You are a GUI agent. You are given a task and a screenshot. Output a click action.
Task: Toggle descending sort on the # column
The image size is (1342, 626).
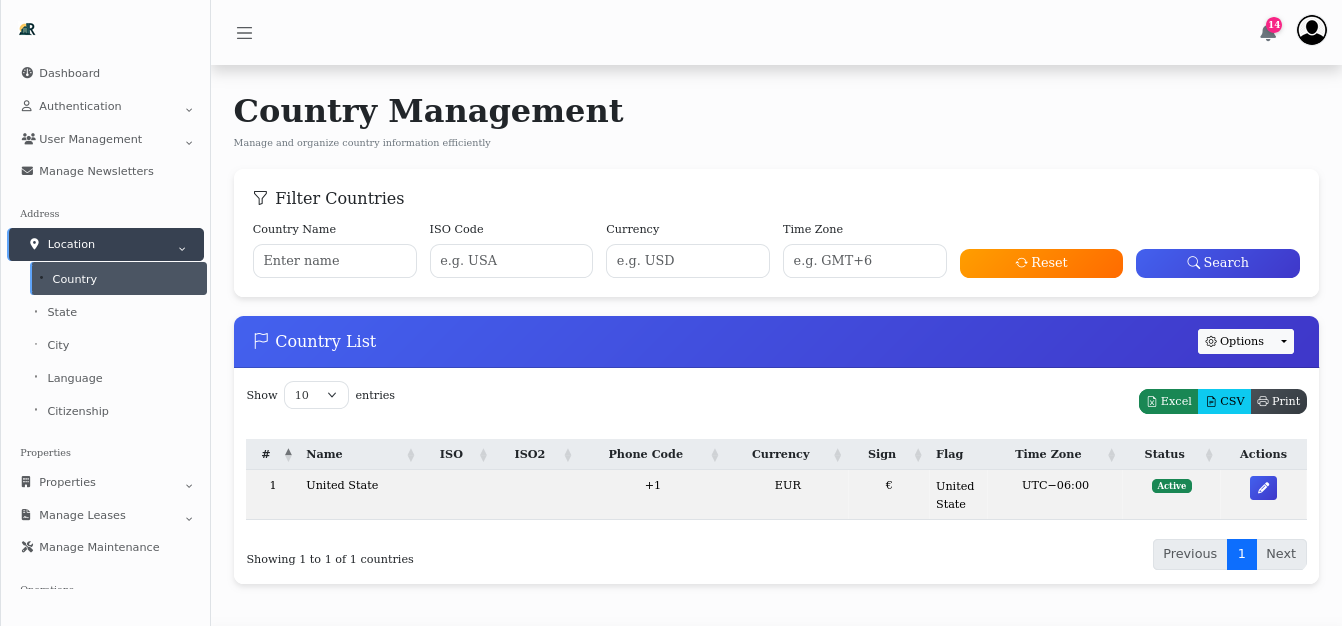click(289, 454)
